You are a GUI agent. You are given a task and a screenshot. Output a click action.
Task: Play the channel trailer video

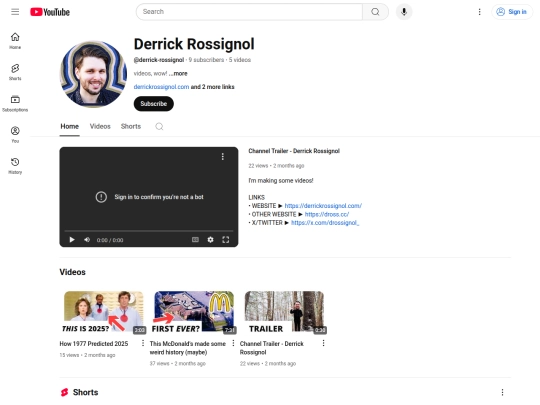click(72, 240)
